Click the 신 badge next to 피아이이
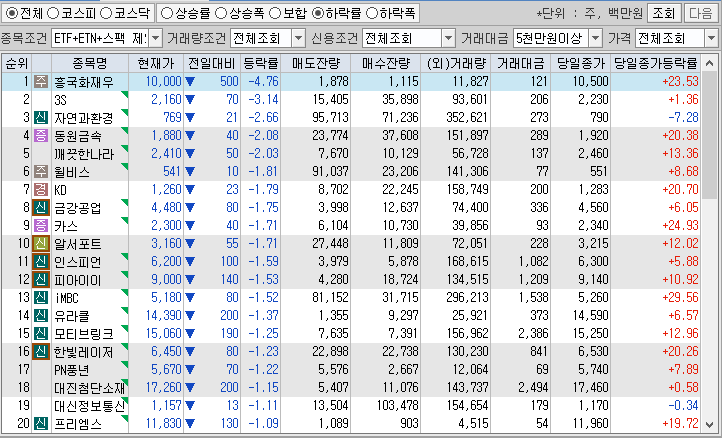The height and width of the screenshot is (438, 722). click(41, 280)
